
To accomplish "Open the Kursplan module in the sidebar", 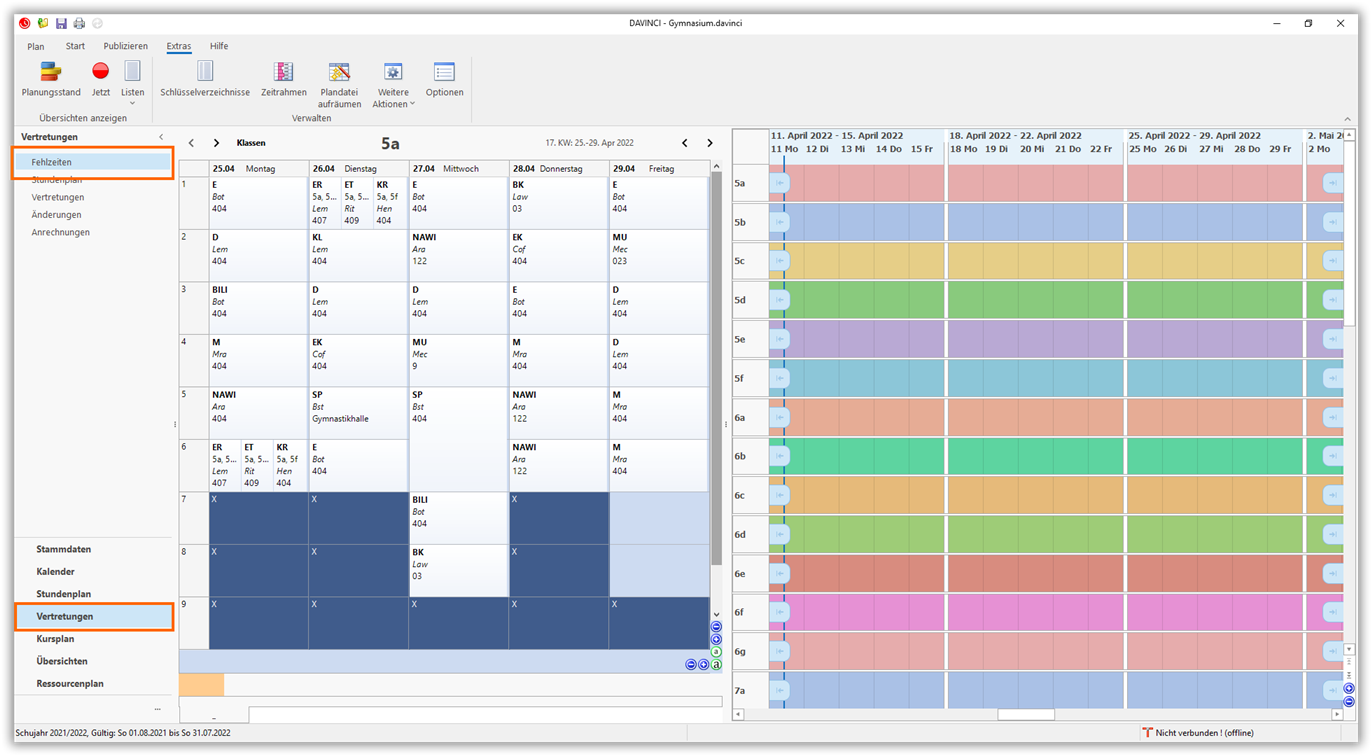I will pos(56,639).
